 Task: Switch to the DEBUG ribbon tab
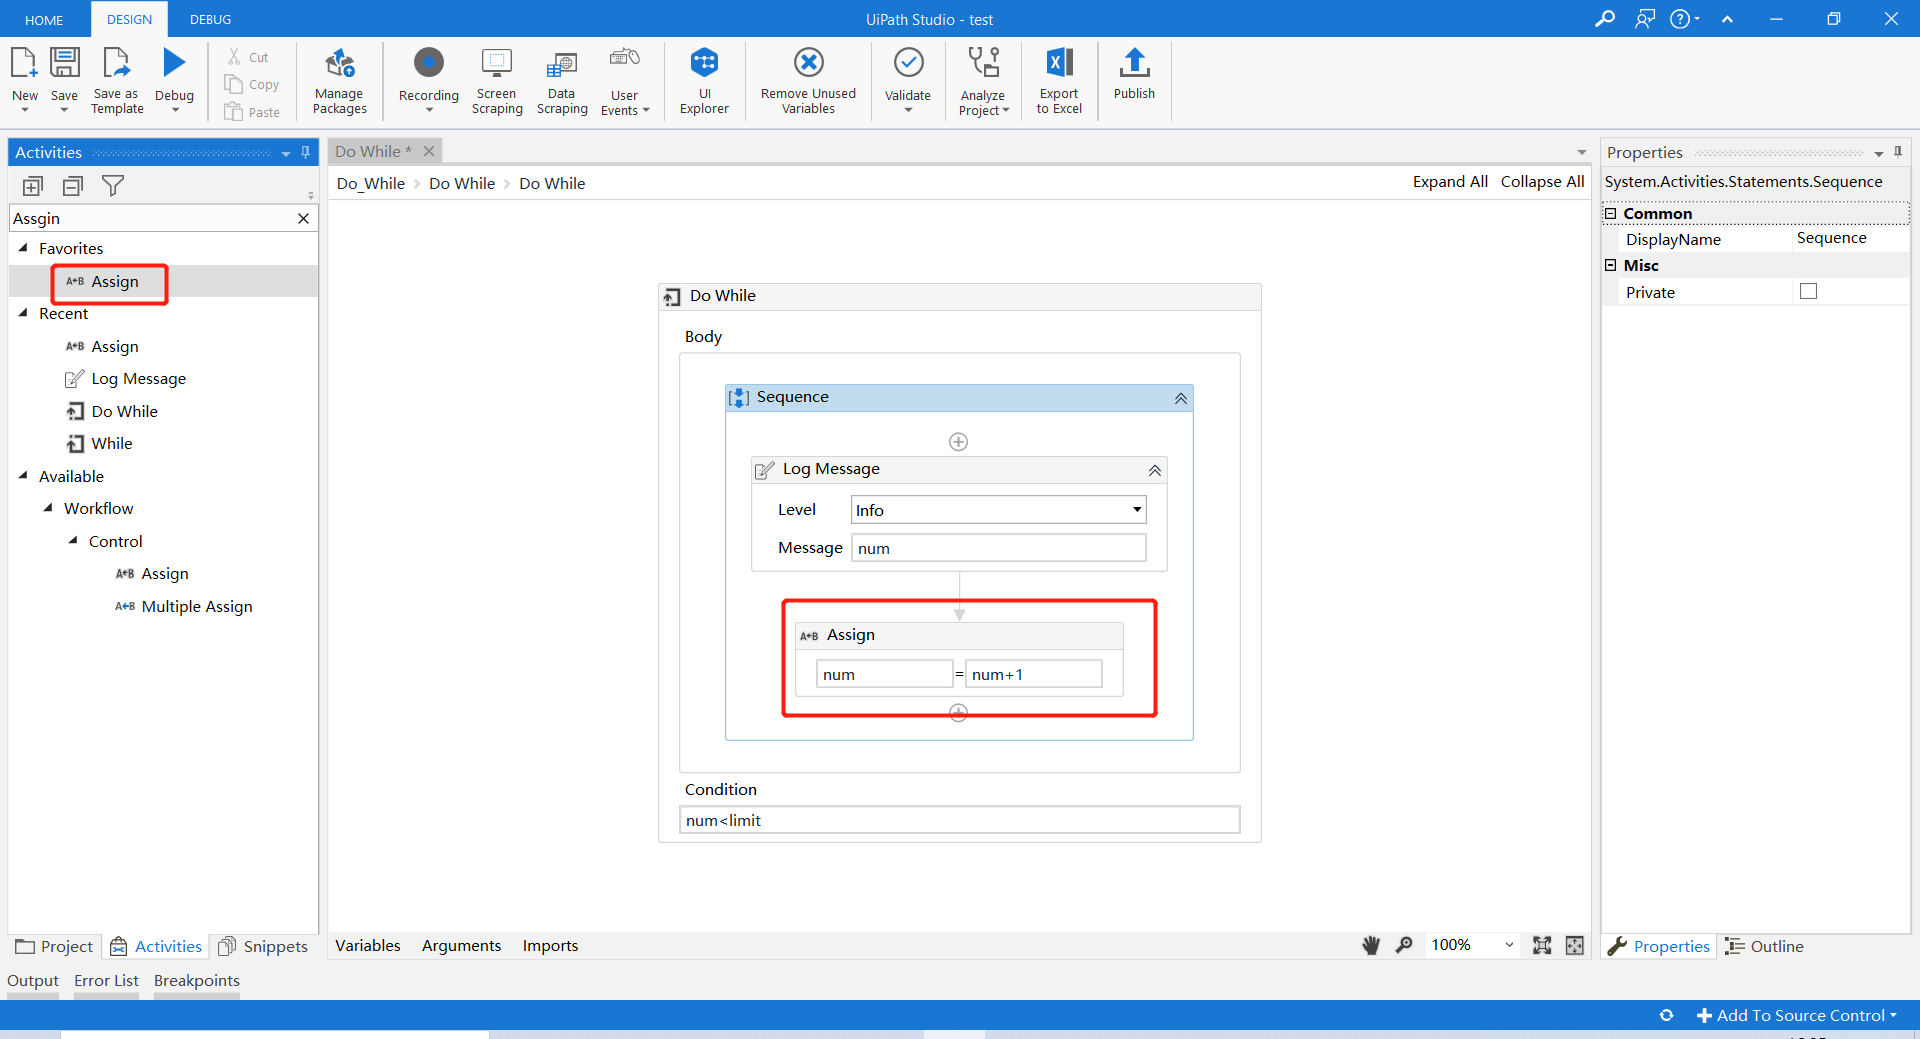click(209, 19)
